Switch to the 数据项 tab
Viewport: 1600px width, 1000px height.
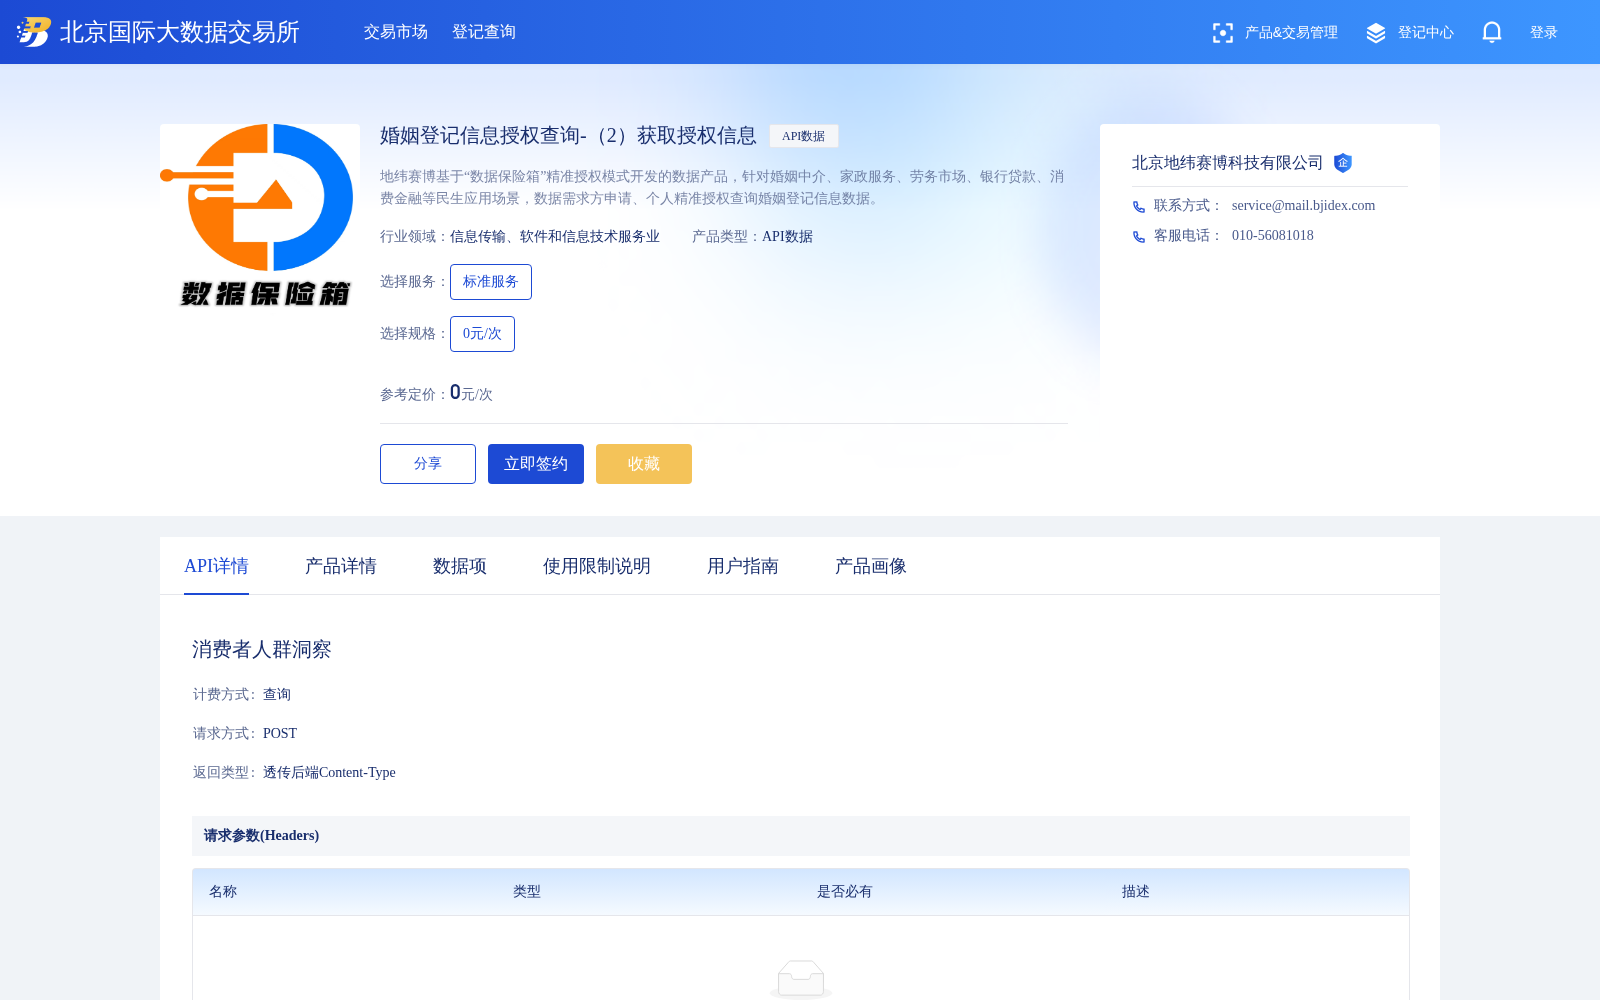point(460,566)
